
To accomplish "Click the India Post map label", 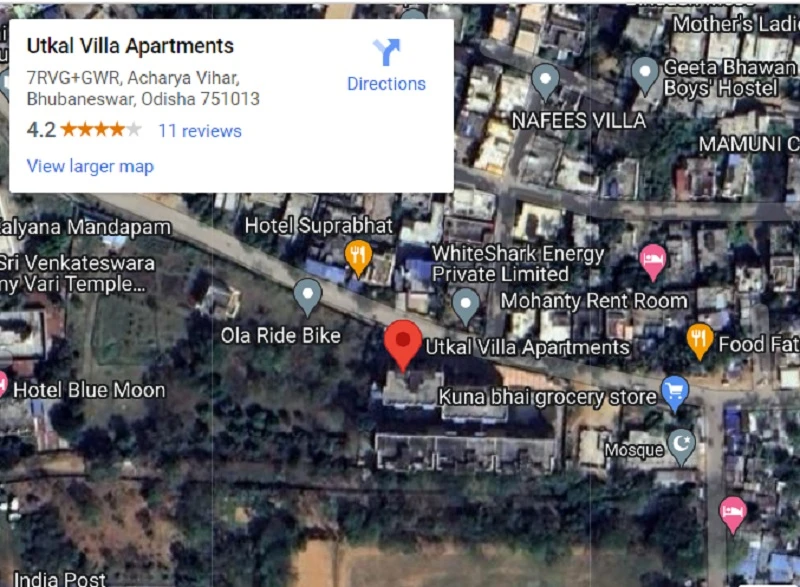I will (60, 579).
